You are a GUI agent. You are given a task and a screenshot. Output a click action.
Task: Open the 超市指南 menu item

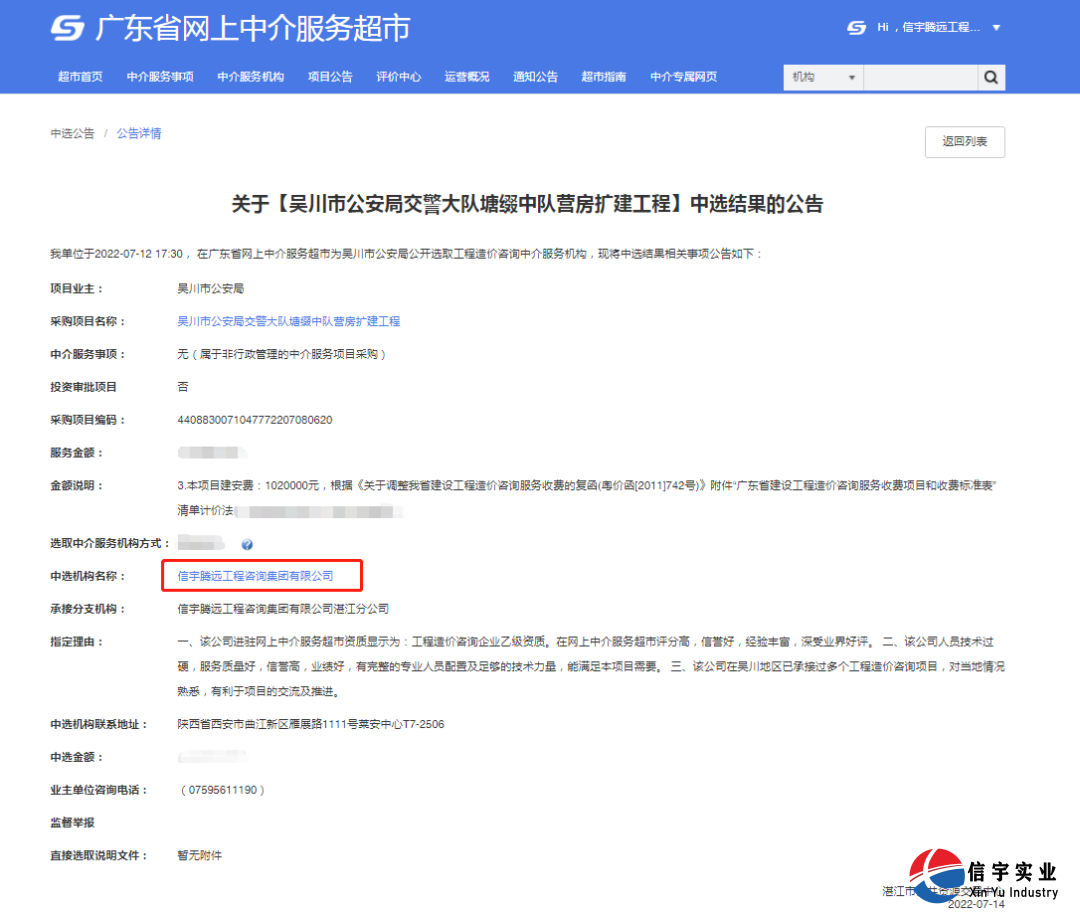click(604, 77)
